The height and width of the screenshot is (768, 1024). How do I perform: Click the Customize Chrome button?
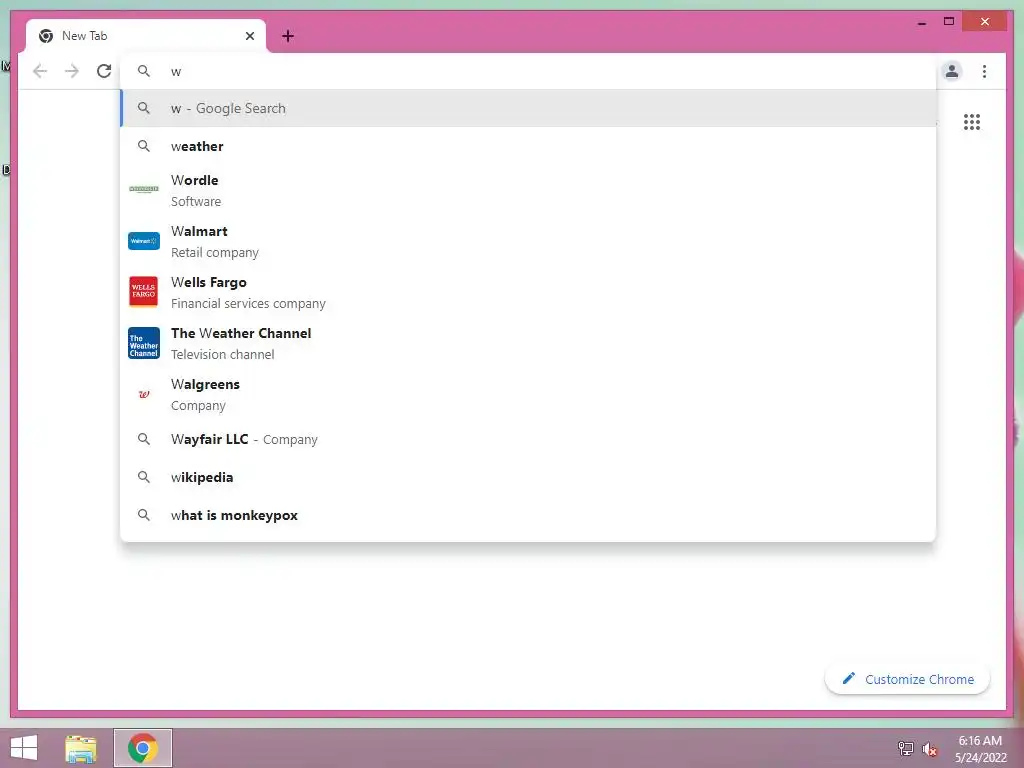(x=907, y=679)
